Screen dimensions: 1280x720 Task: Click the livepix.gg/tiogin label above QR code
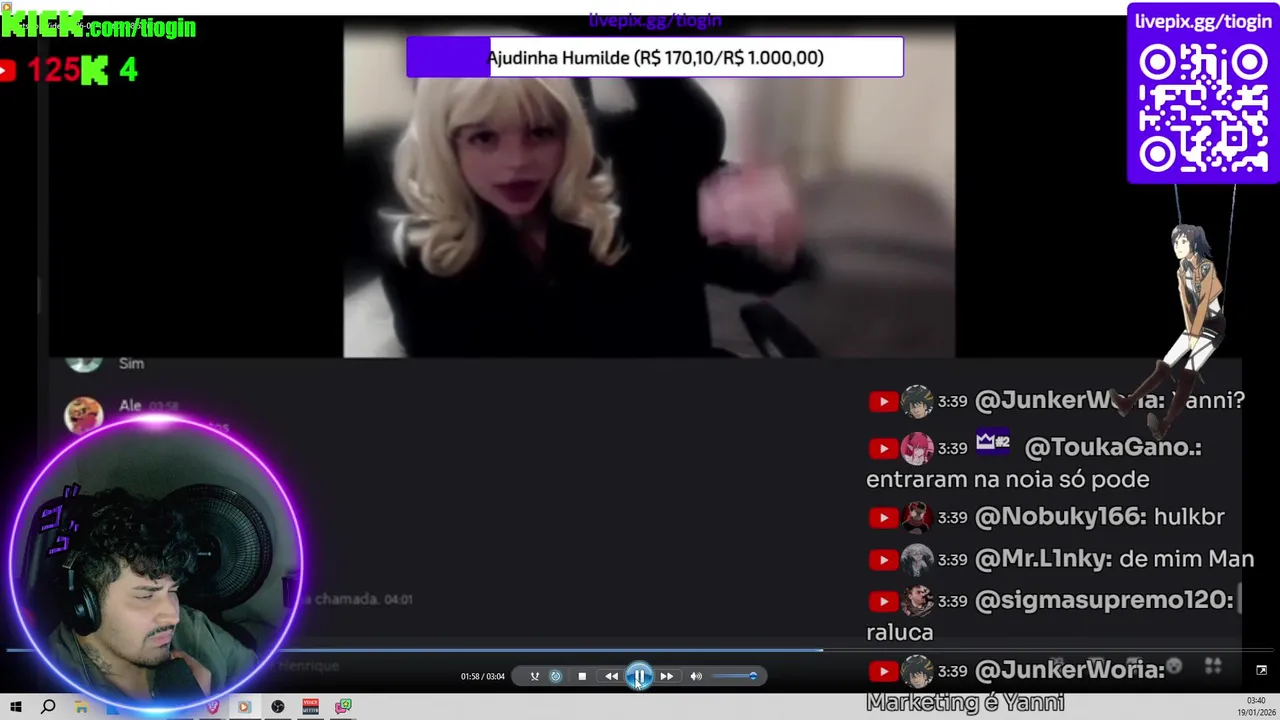pos(1203,22)
